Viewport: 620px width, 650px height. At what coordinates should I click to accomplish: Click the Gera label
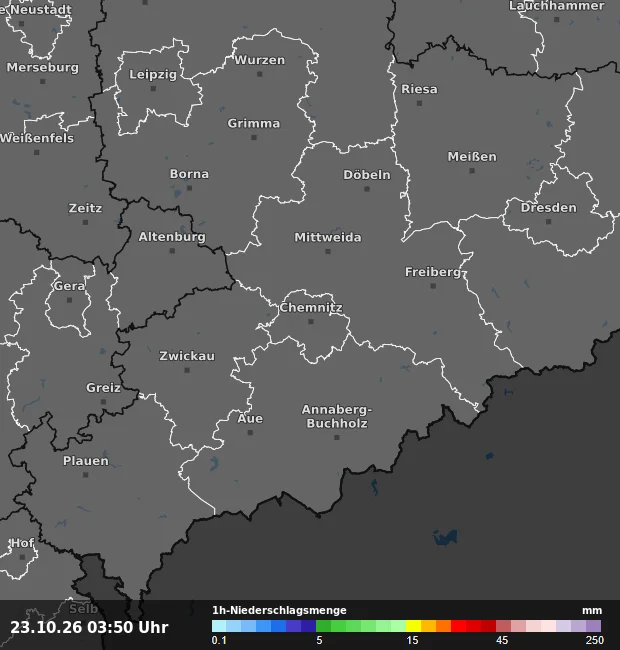point(69,286)
